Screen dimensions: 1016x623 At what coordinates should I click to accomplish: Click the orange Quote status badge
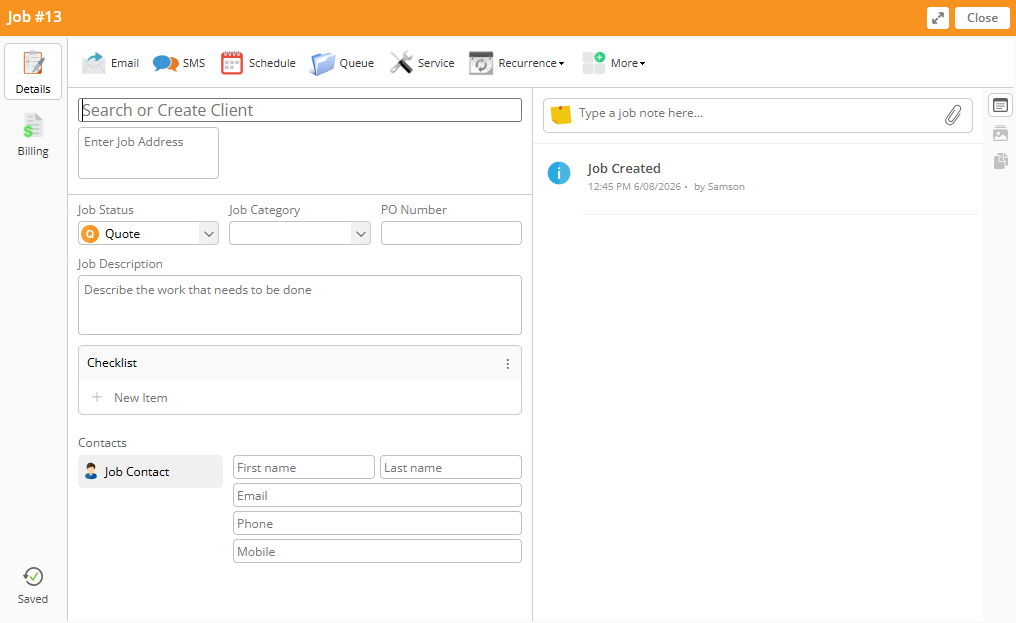[90, 233]
